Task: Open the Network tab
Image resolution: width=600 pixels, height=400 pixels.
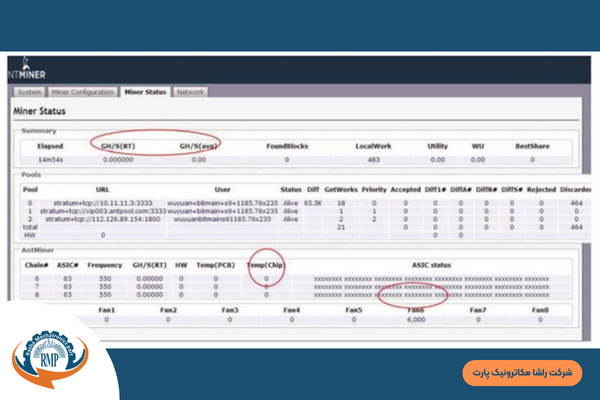Action: point(191,92)
